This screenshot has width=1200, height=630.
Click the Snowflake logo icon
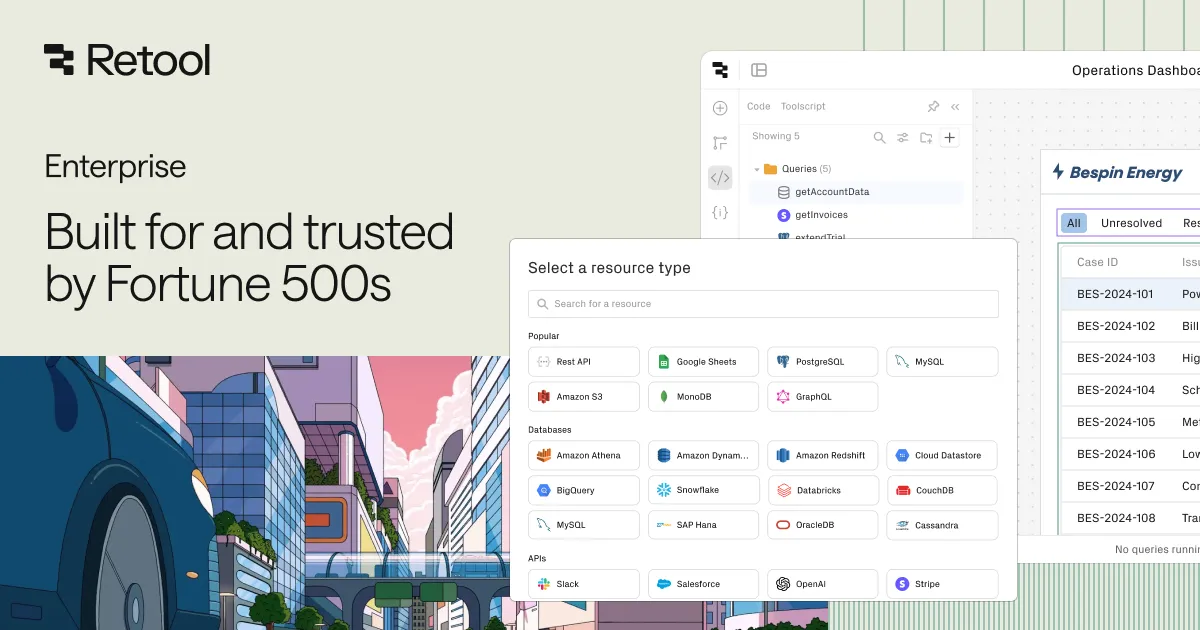click(x=663, y=490)
